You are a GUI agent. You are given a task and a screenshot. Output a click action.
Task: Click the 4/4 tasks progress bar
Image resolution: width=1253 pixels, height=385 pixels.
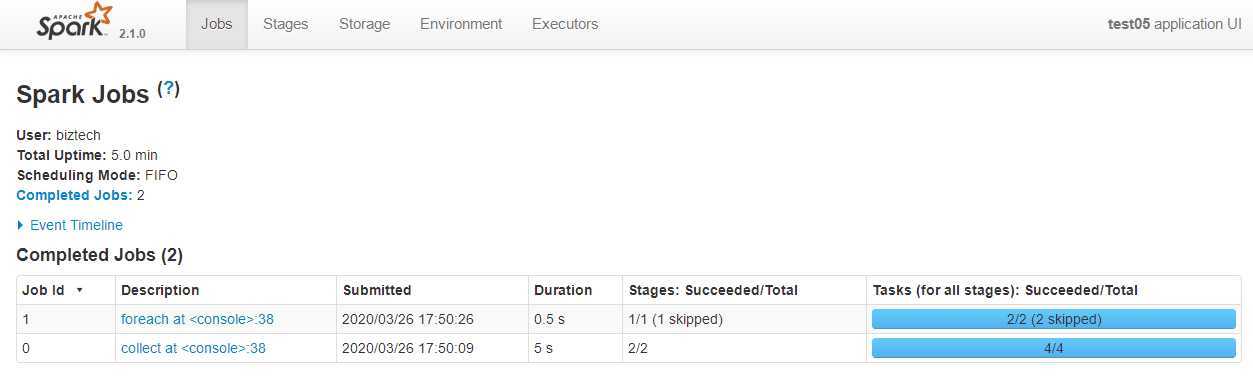coord(1054,348)
